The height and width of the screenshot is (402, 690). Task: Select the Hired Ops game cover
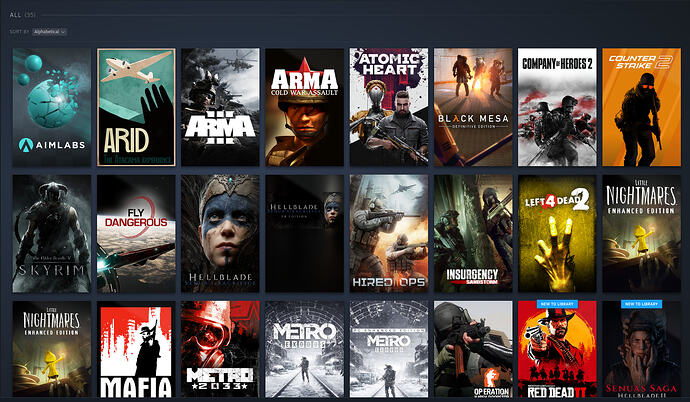pyautogui.click(x=388, y=233)
